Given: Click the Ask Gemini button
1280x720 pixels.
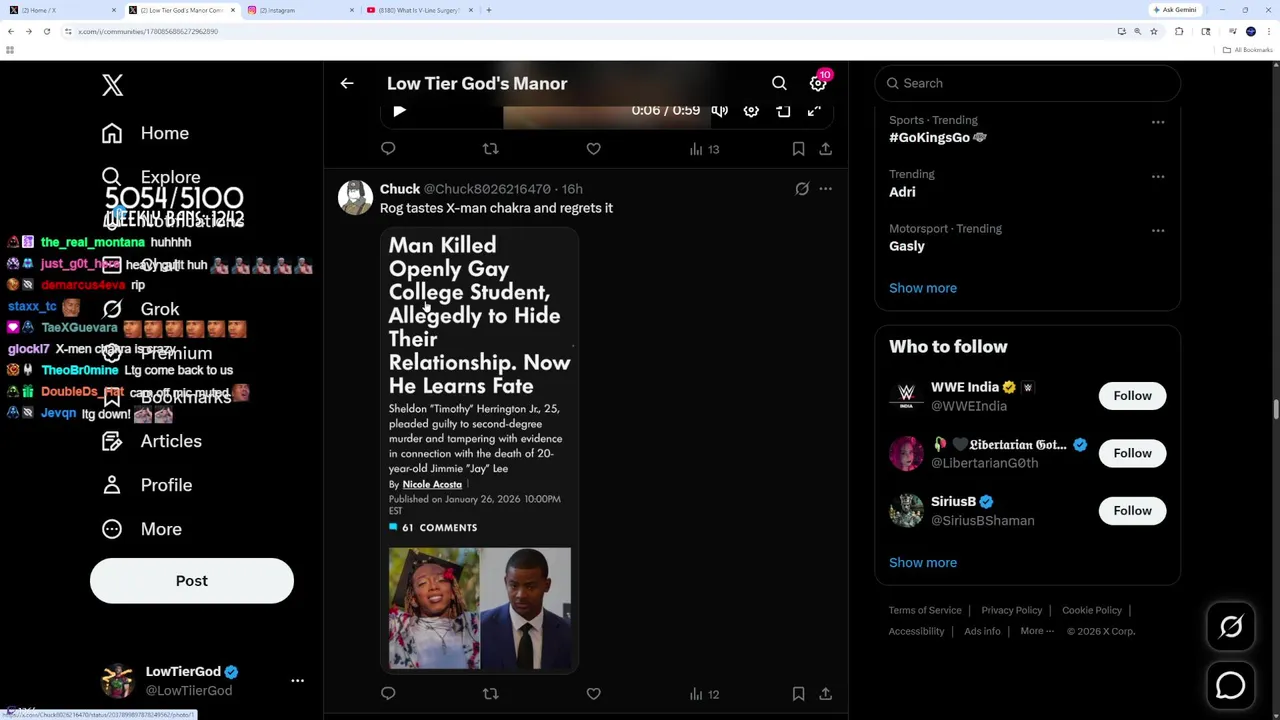Looking at the screenshot, I should tap(1175, 10).
